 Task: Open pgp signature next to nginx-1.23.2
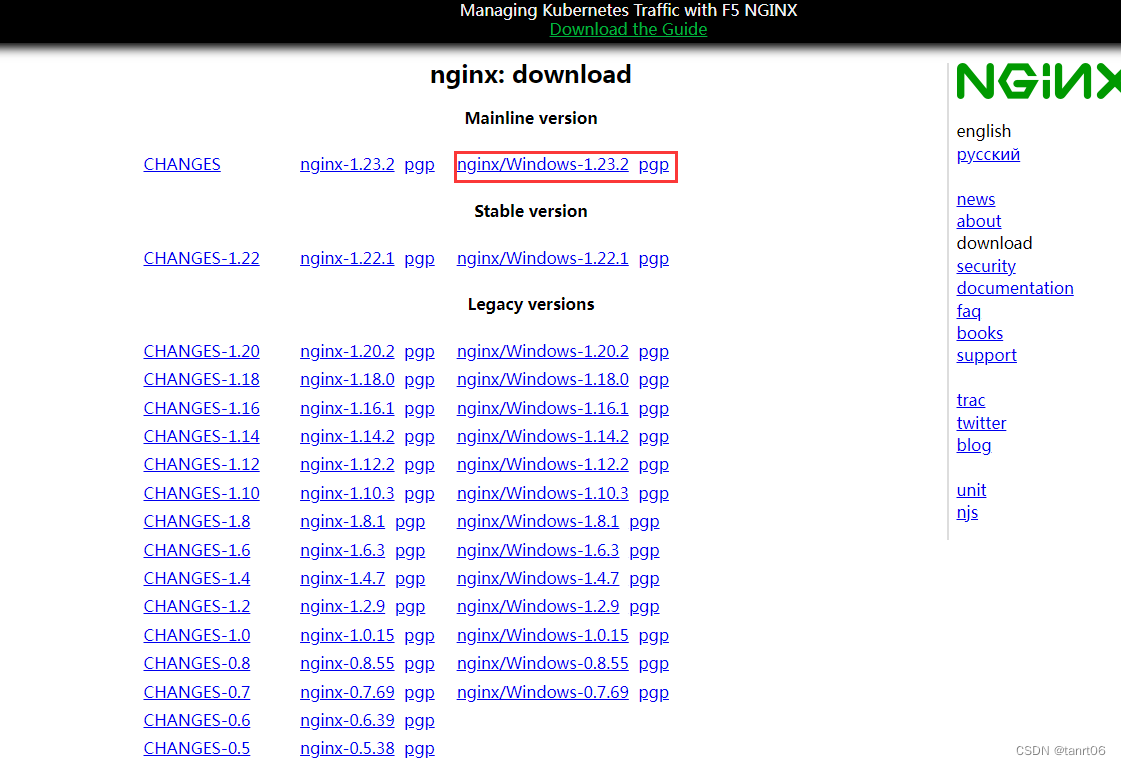pos(419,165)
